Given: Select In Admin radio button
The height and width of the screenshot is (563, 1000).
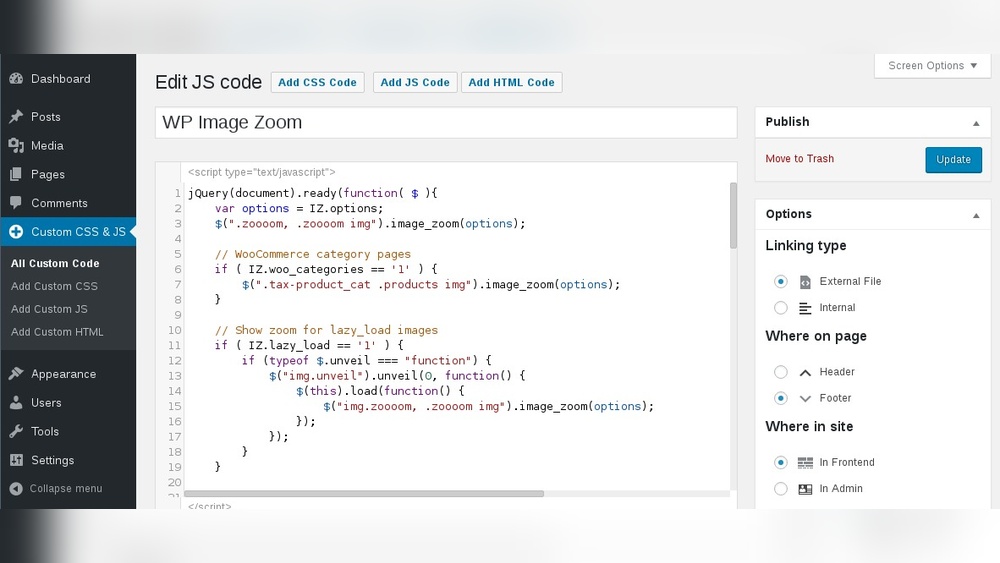Looking at the screenshot, I should pos(781,488).
